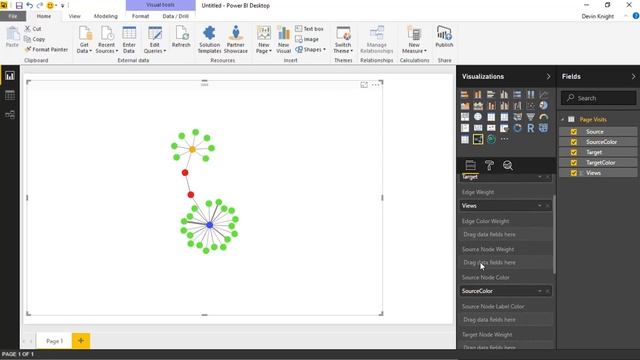Viewport: 640px width, 360px height.
Task: Select the Network Navigator custom visual
Action: click(478, 140)
